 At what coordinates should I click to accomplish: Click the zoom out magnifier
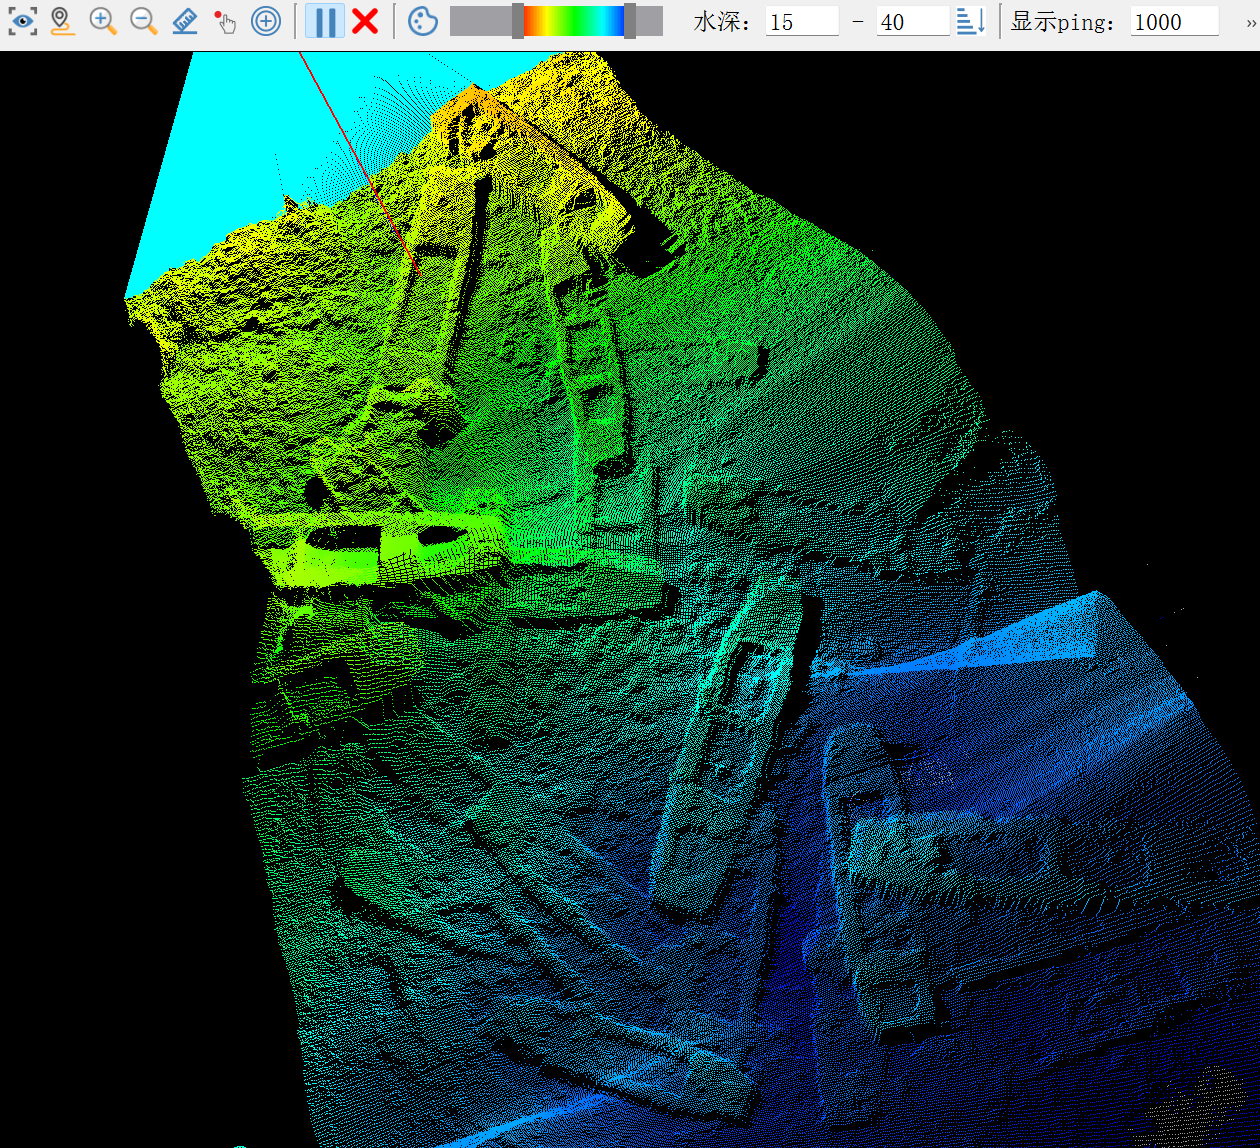(x=144, y=21)
